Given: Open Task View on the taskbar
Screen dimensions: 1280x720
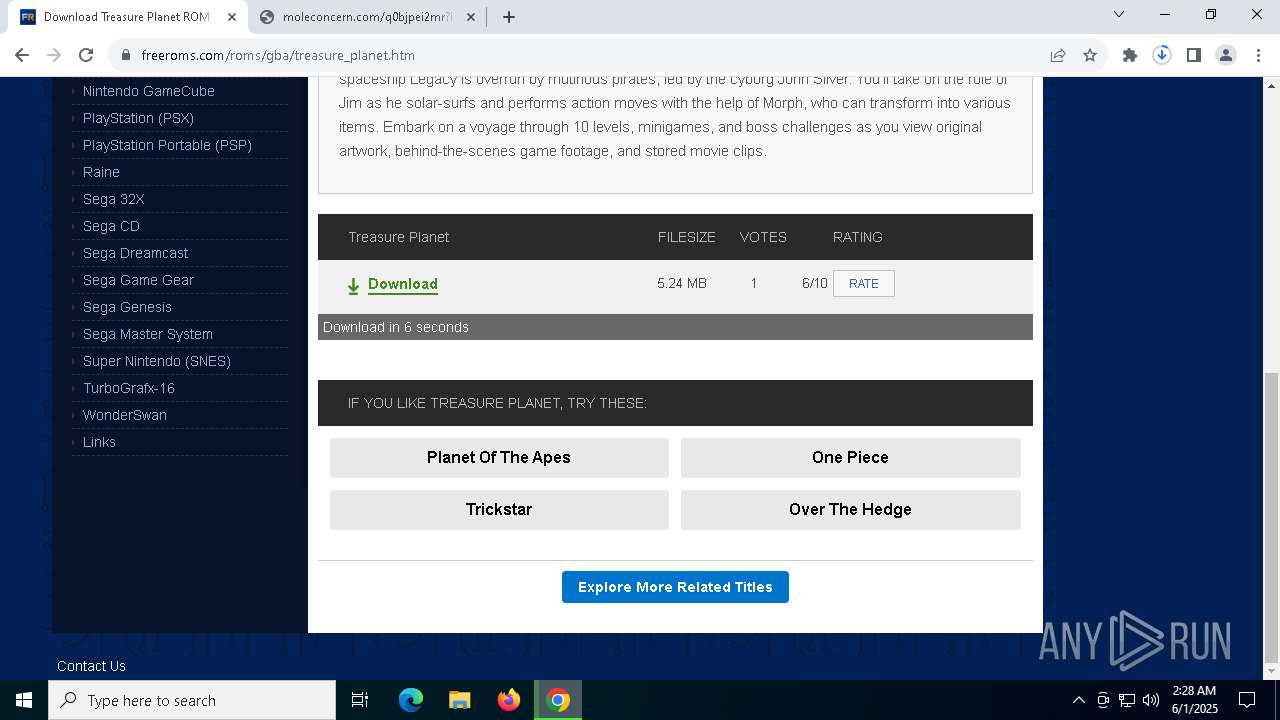Looking at the screenshot, I should (360, 700).
